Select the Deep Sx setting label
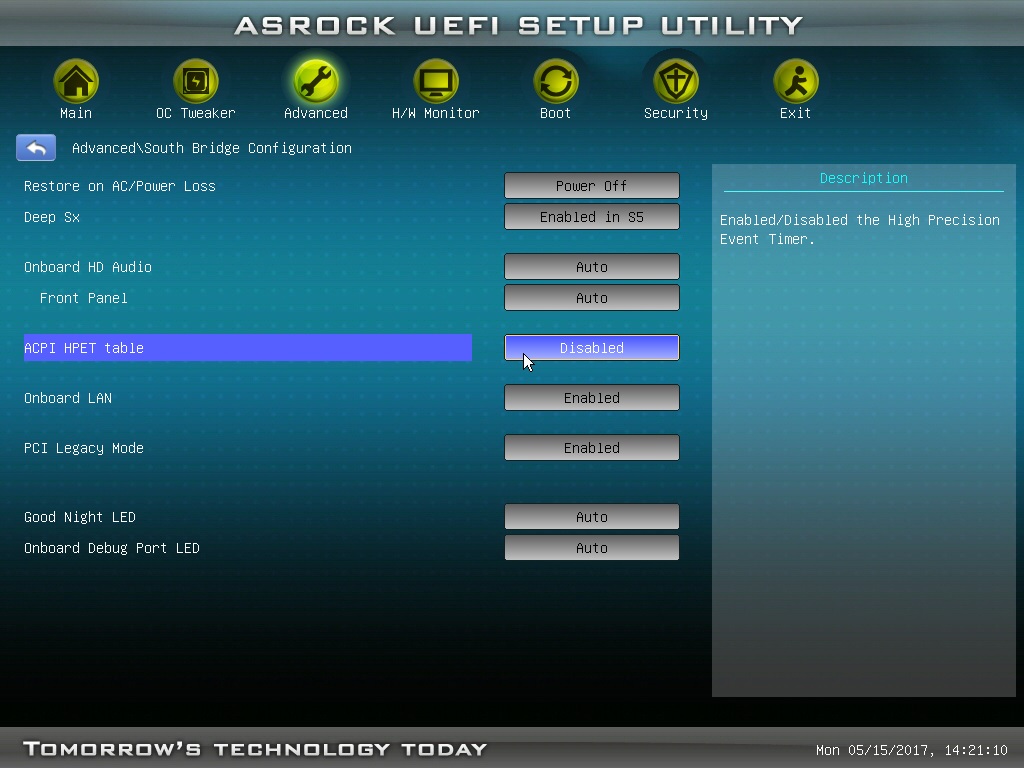 tap(52, 217)
